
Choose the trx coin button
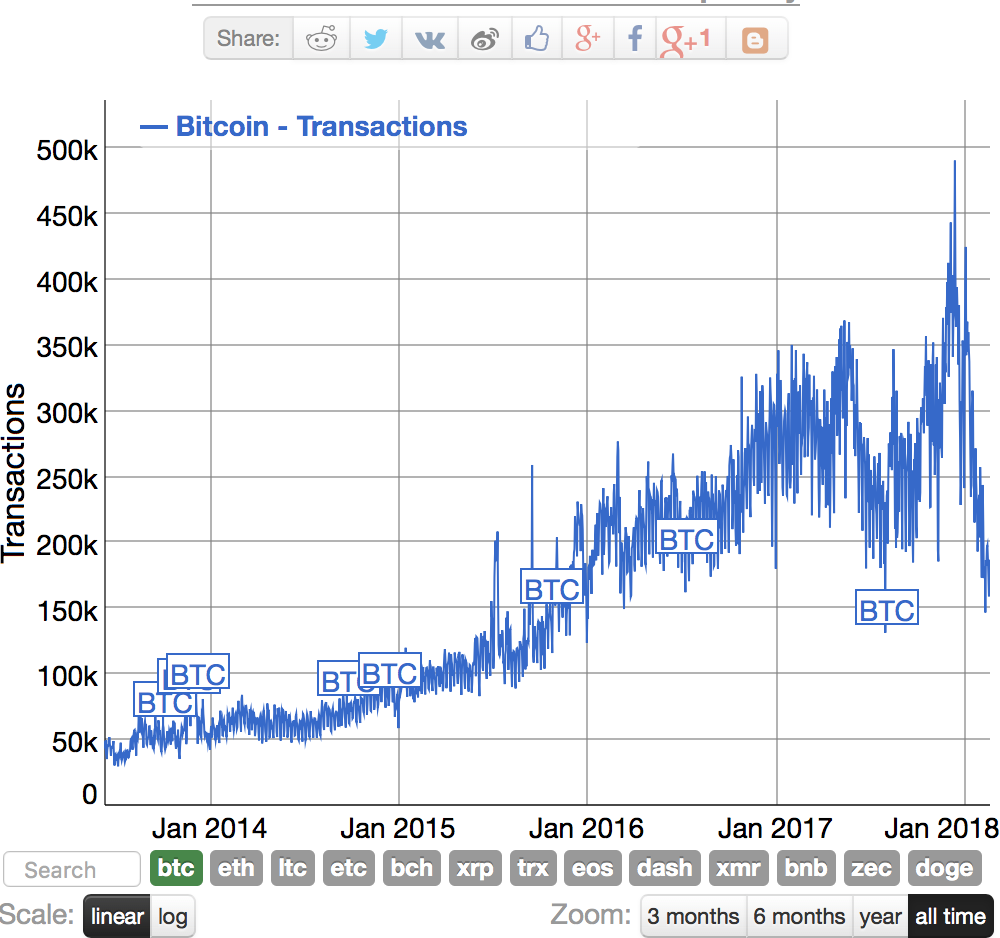tap(533, 868)
